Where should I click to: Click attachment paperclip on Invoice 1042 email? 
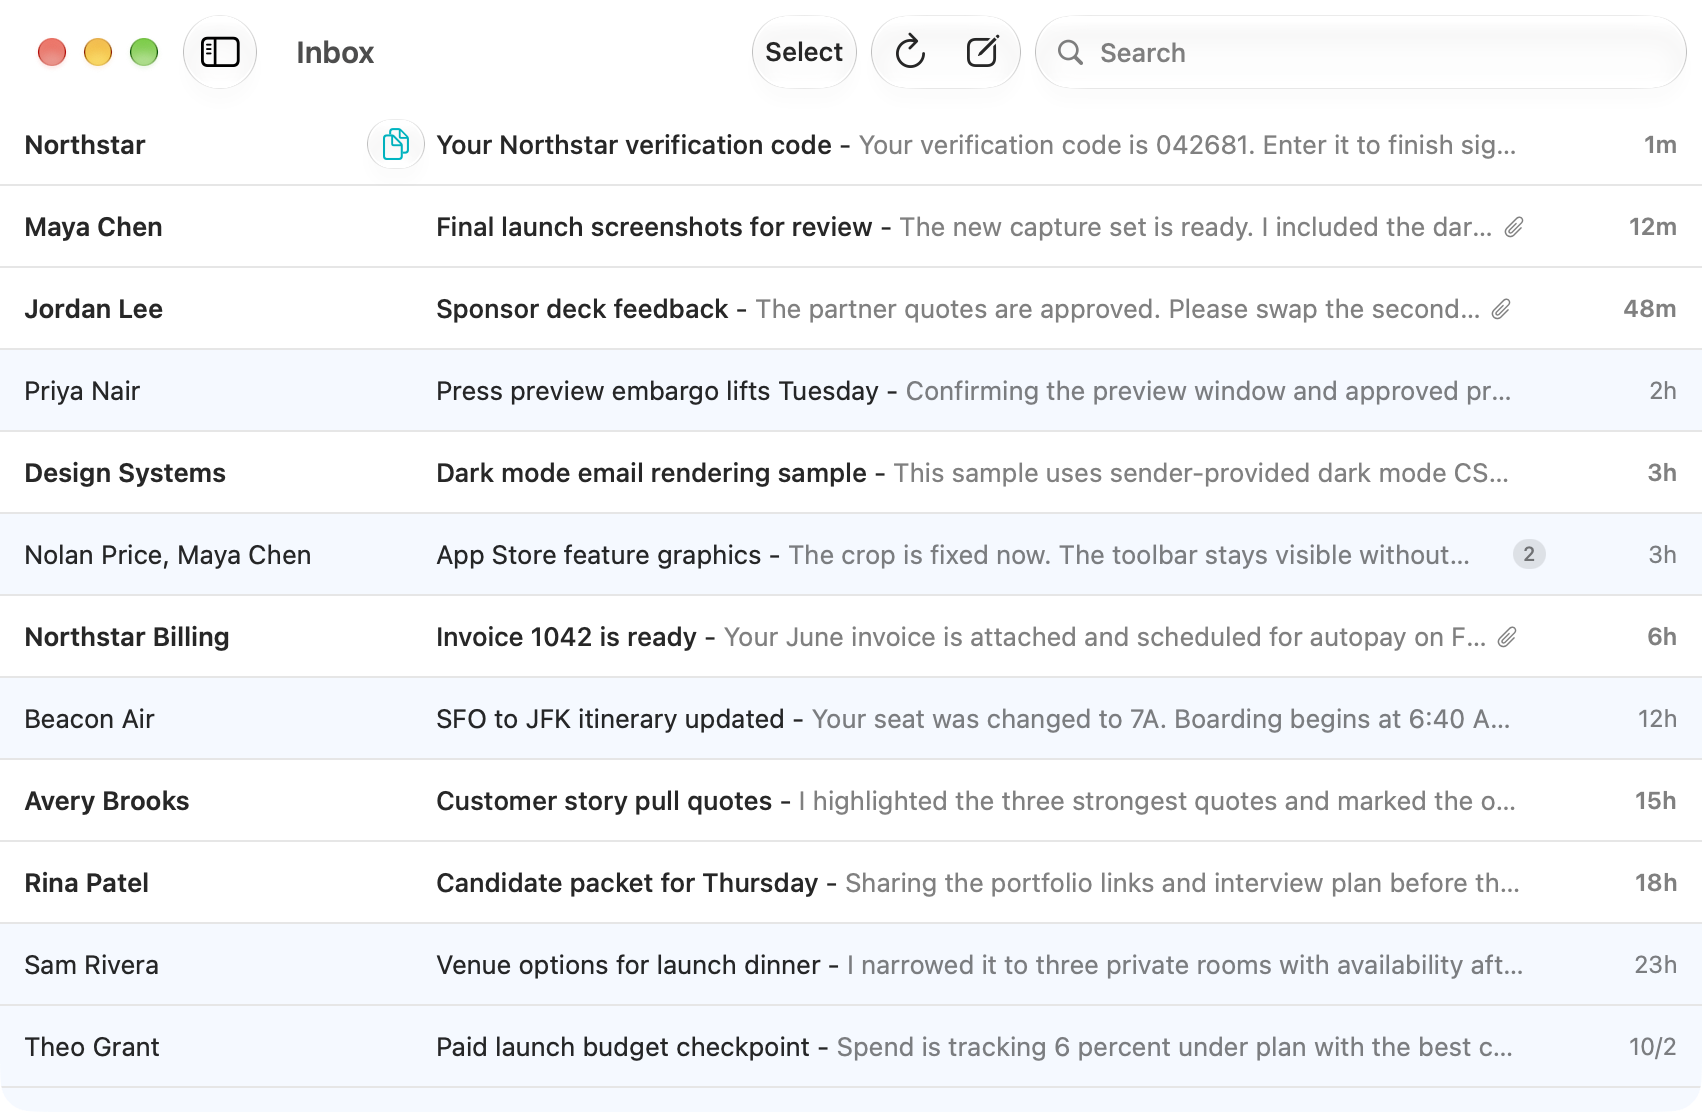[1507, 637]
